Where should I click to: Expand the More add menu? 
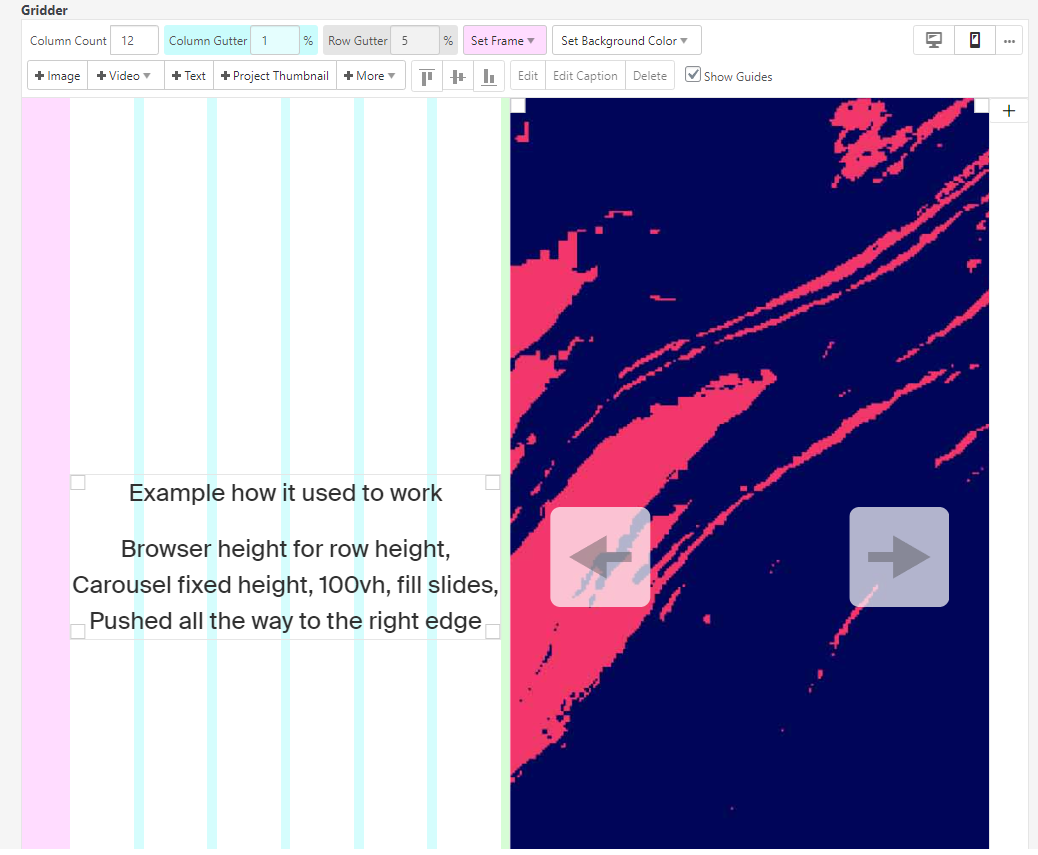point(371,76)
